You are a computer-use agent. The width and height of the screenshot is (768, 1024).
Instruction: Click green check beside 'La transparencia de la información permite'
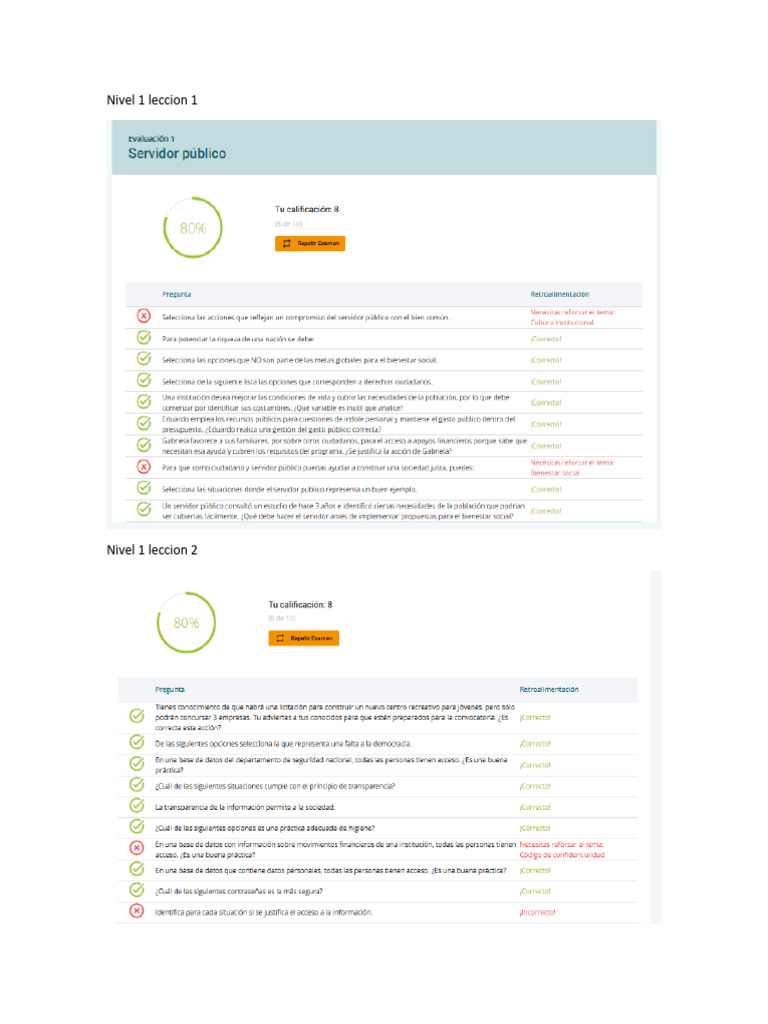(x=136, y=805)
